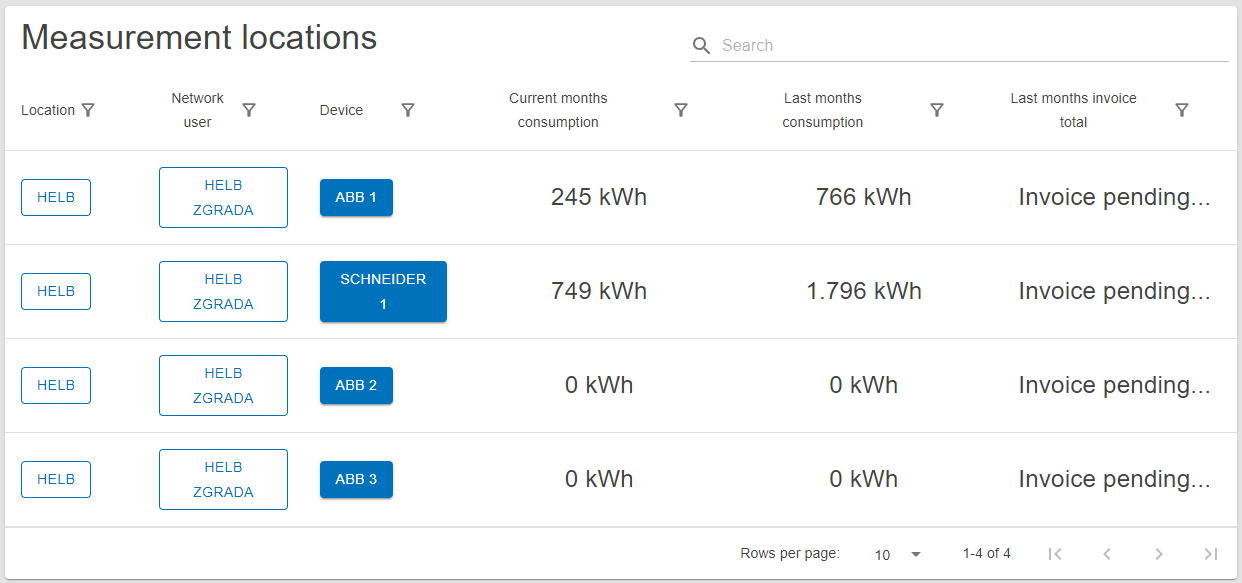Image resolution: width=1242 pixels, height=583 pixels.
Task: Filter by Last months consumption
Action: [x=937, y=110]
